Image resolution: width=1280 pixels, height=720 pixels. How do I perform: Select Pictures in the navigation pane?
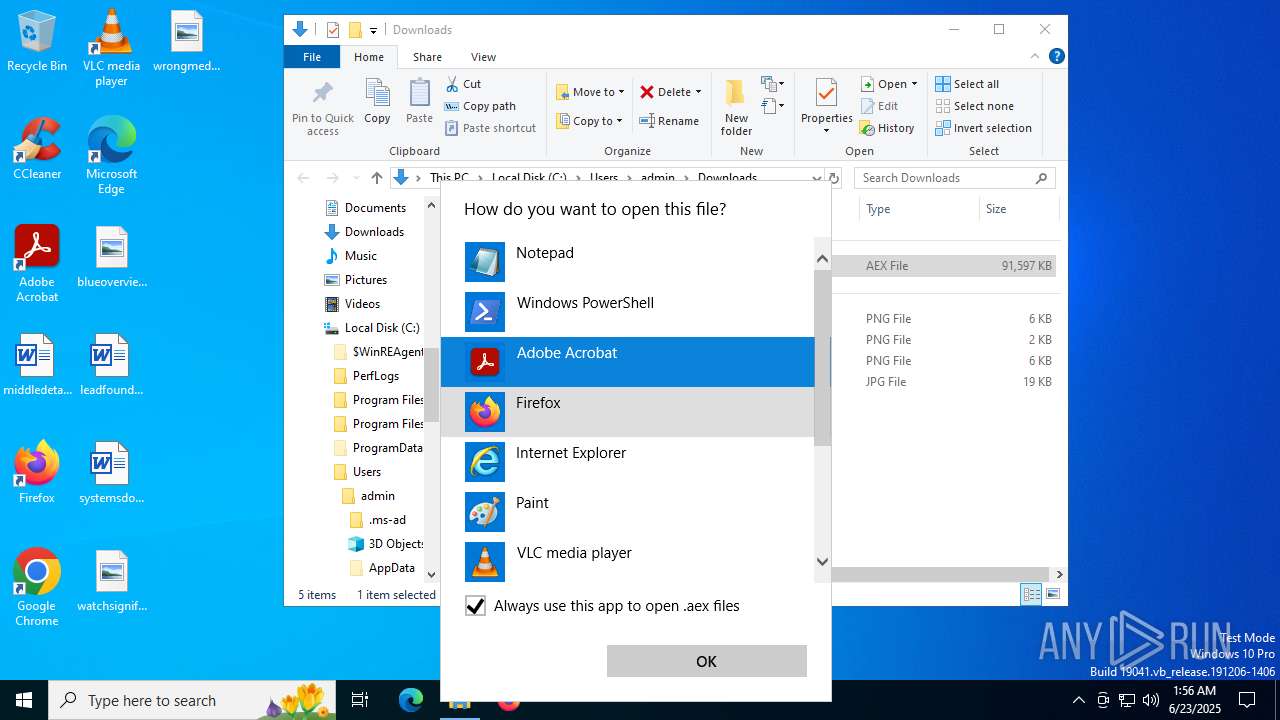[x=365, y=280]
